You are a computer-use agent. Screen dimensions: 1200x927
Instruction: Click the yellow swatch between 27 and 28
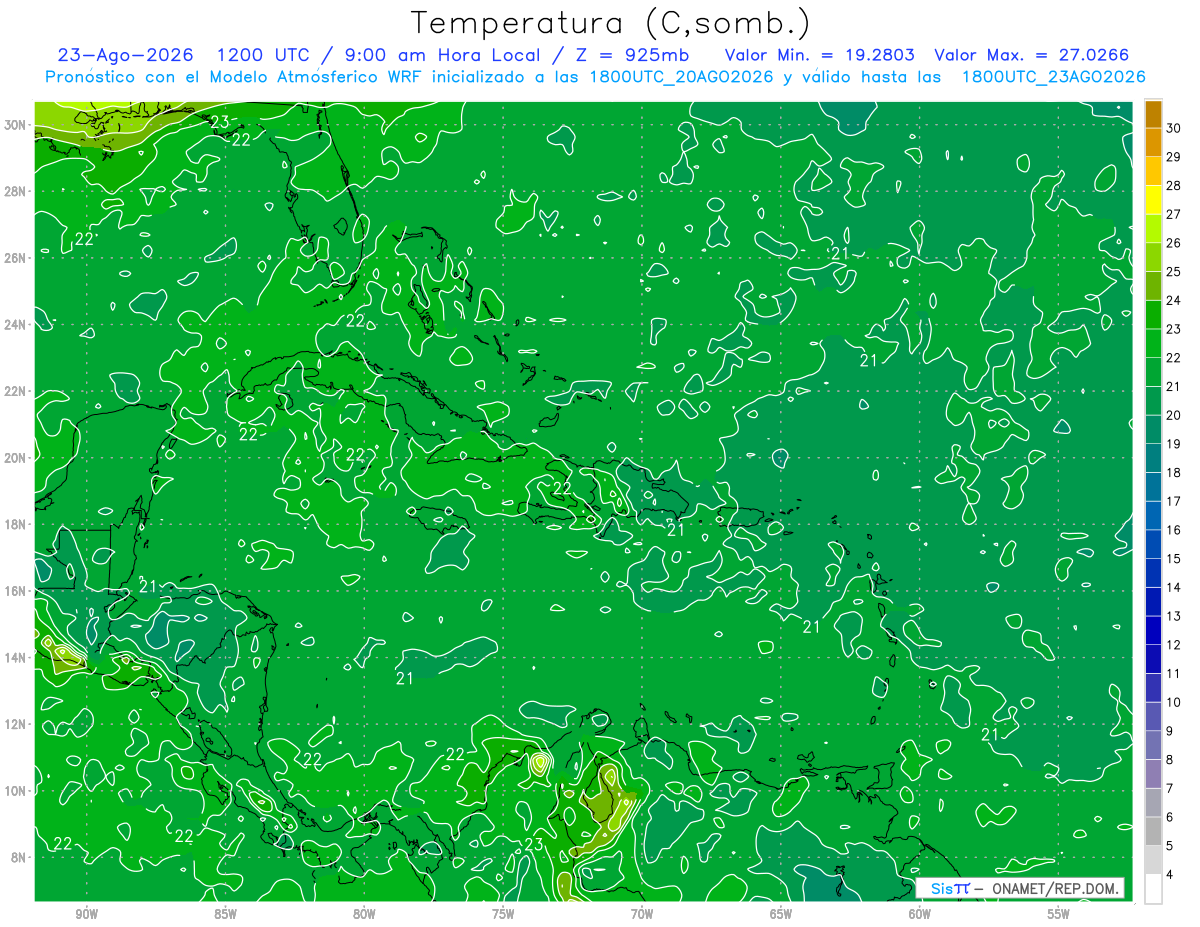pyautogui.click(x=1153, y=199)
